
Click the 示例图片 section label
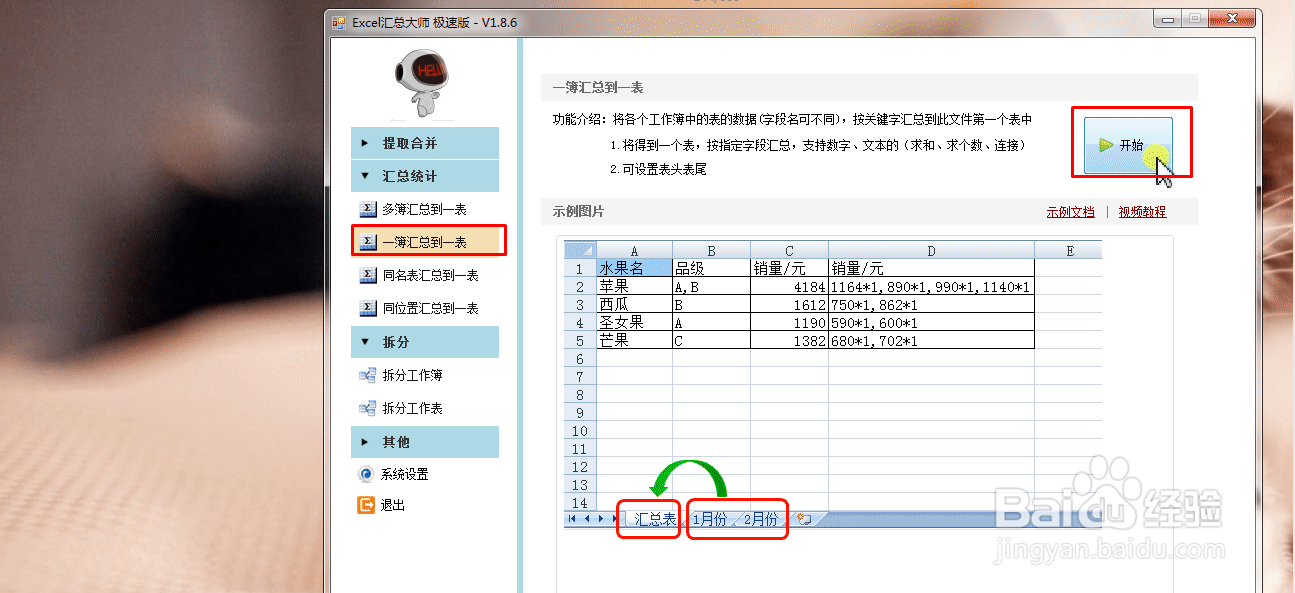click(x=578, y=212)
